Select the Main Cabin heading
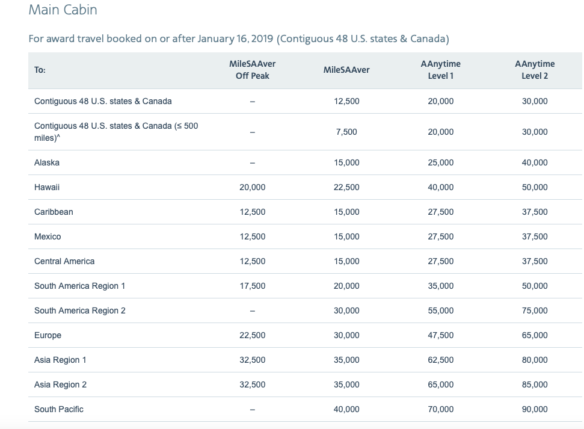Screen dimensions: 584x429 pyautogui.click(x=63, y=10)
